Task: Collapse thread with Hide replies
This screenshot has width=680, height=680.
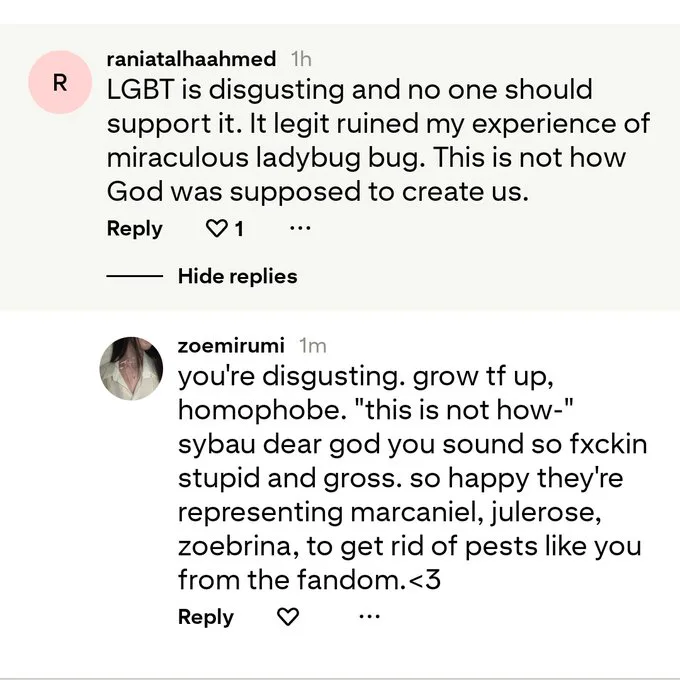Action: pos(237,276)
